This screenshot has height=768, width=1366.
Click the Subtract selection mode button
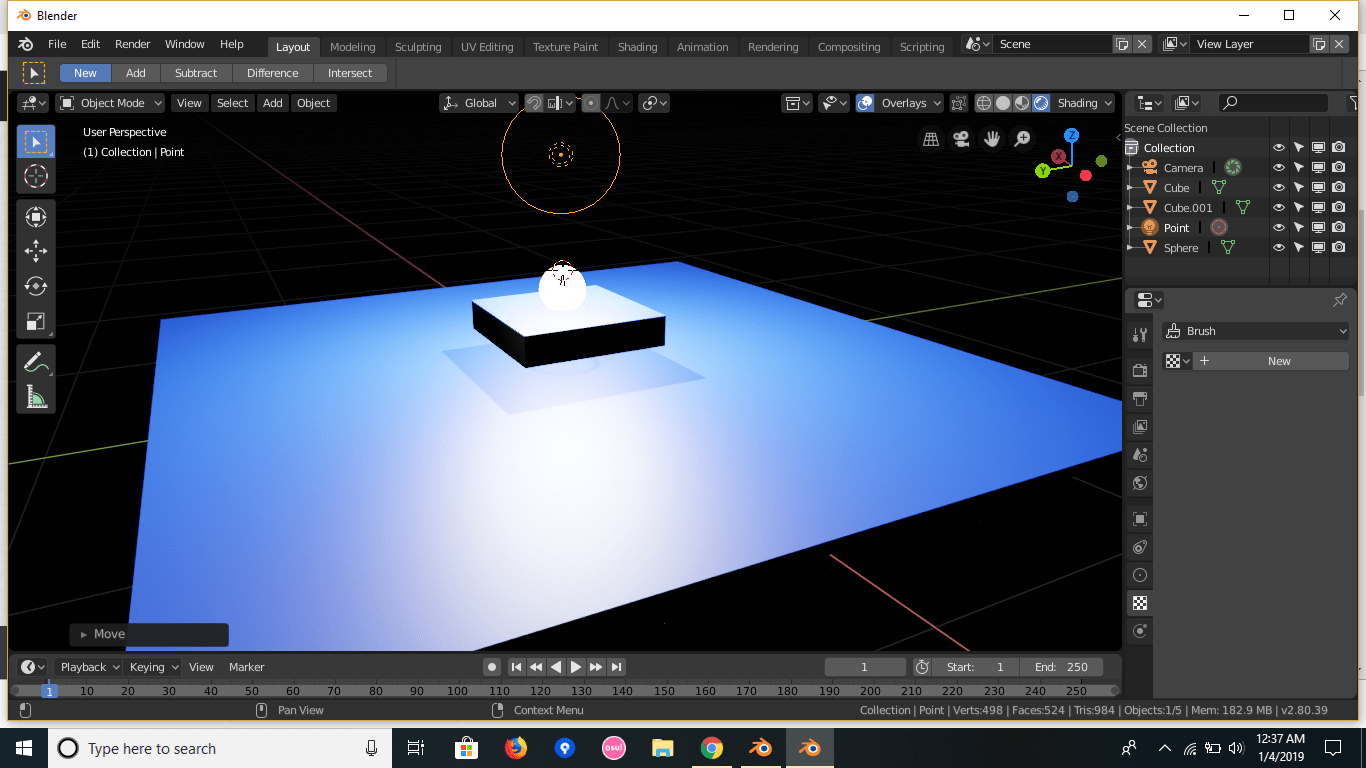pyautogui.click(x=196, y=72)
